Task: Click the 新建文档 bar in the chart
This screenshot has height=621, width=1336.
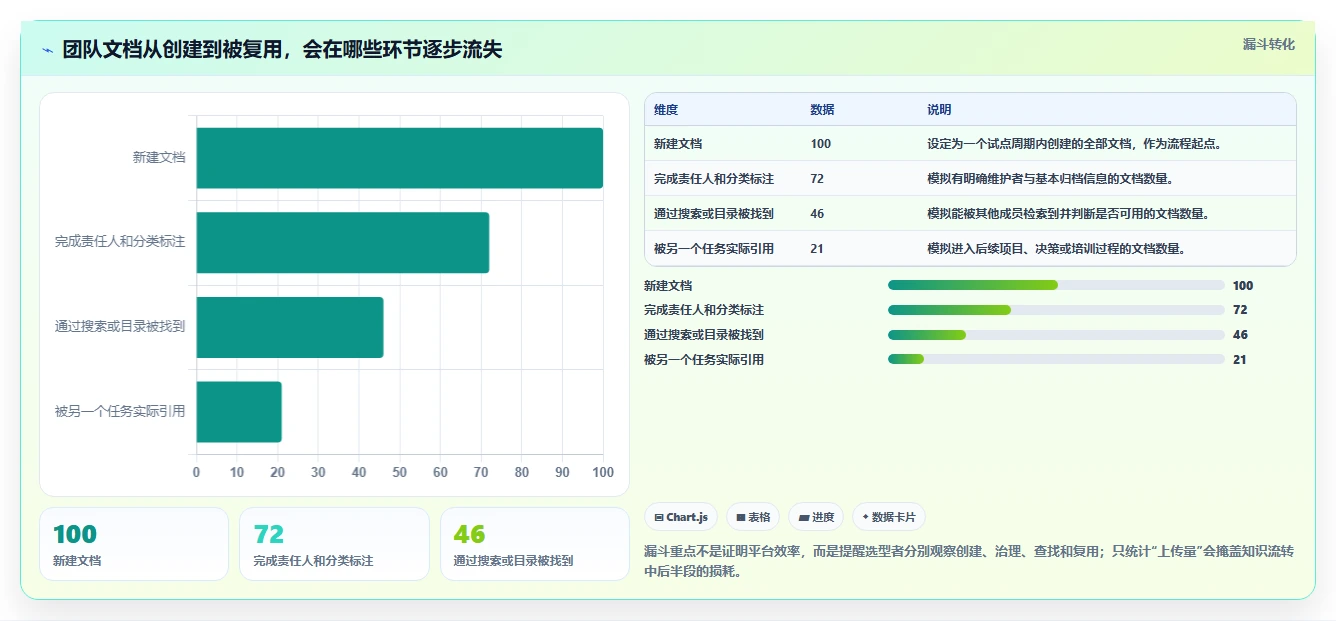Action: click(x=400, y=158)
